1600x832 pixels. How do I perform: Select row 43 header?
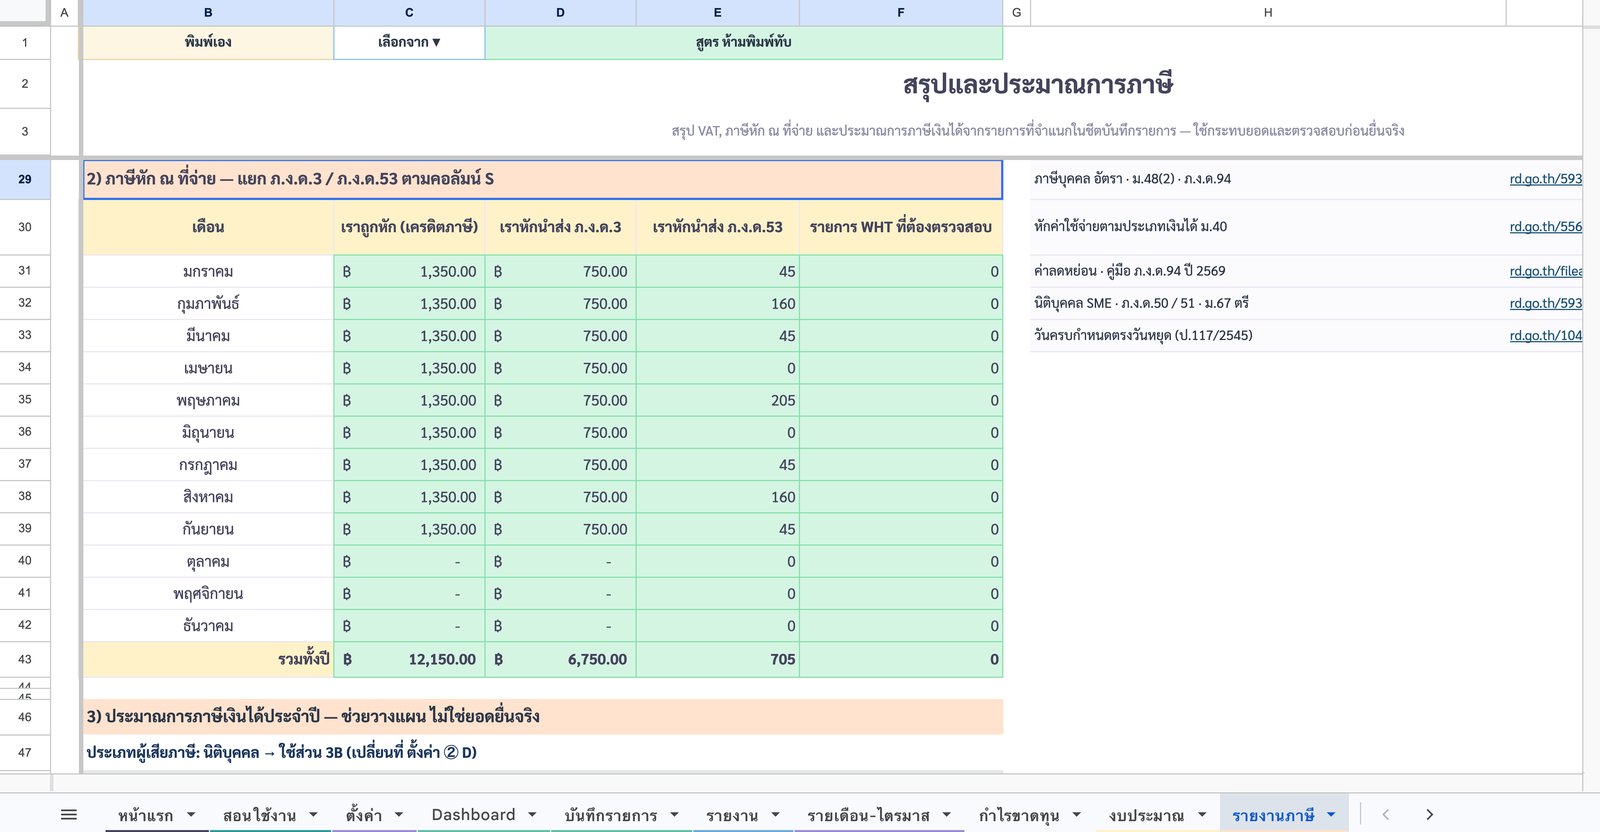click(25, 659)
